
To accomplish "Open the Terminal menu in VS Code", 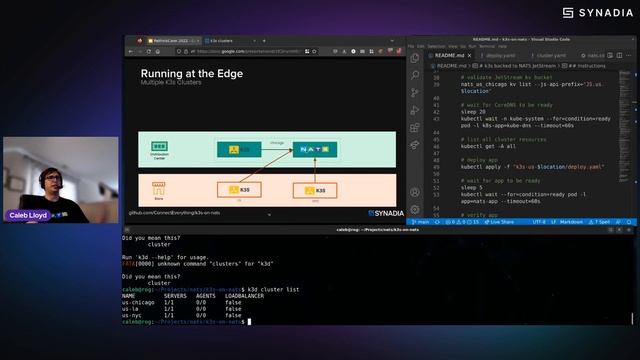I will click(487, 47).
